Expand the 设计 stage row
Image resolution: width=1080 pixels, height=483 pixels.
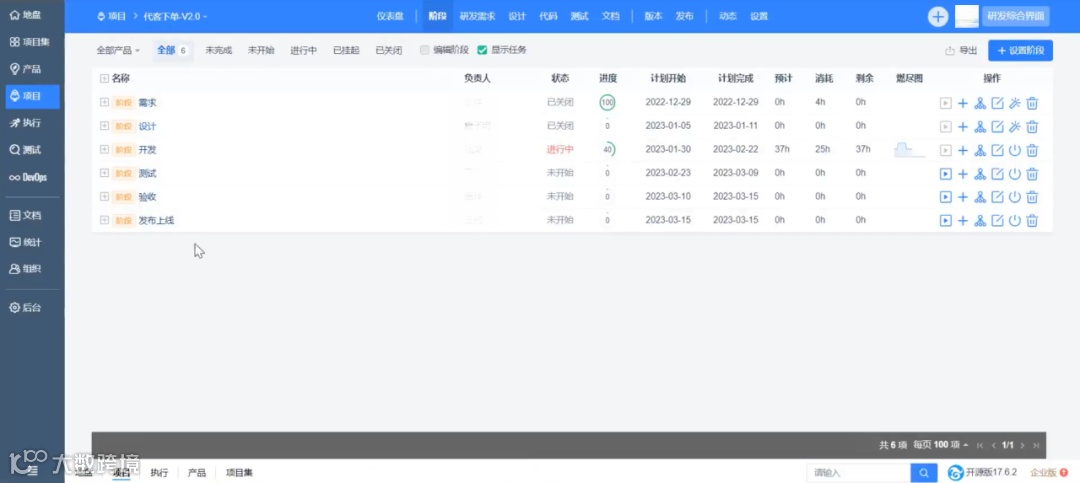tap(105, 125)
